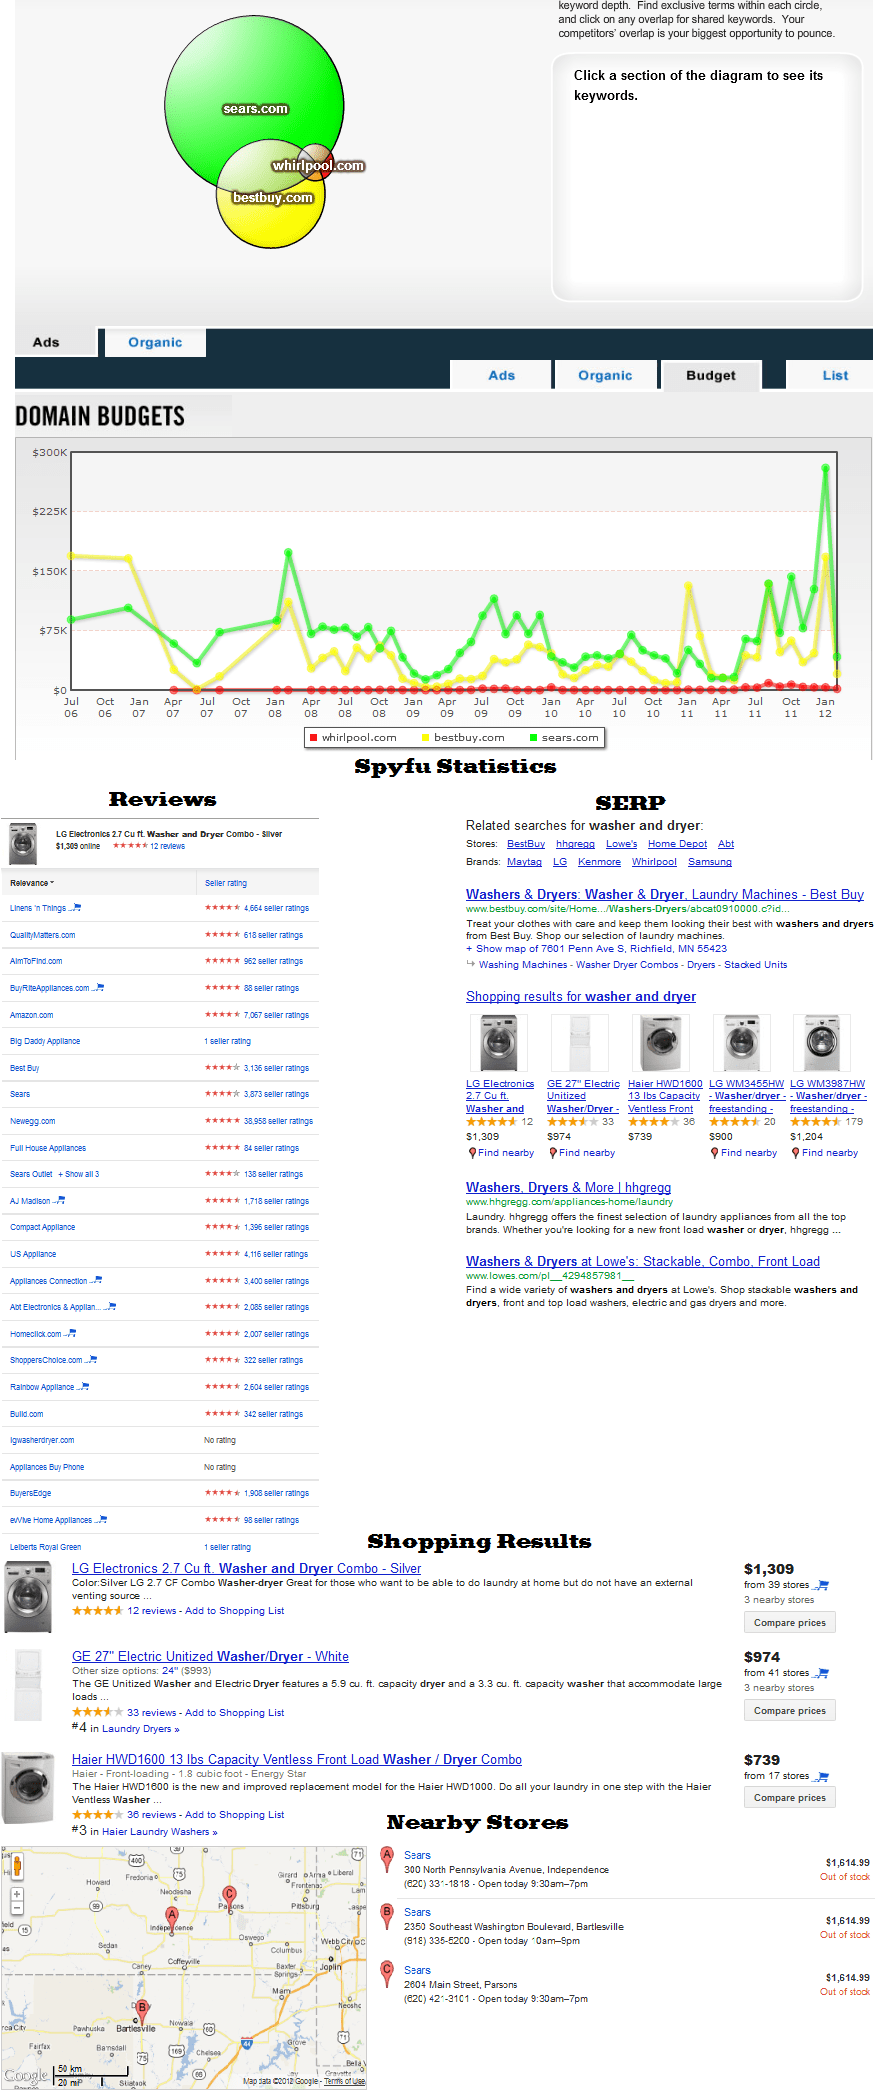Click the C pin beside Sears on Main Street

tap(387, 1974)
